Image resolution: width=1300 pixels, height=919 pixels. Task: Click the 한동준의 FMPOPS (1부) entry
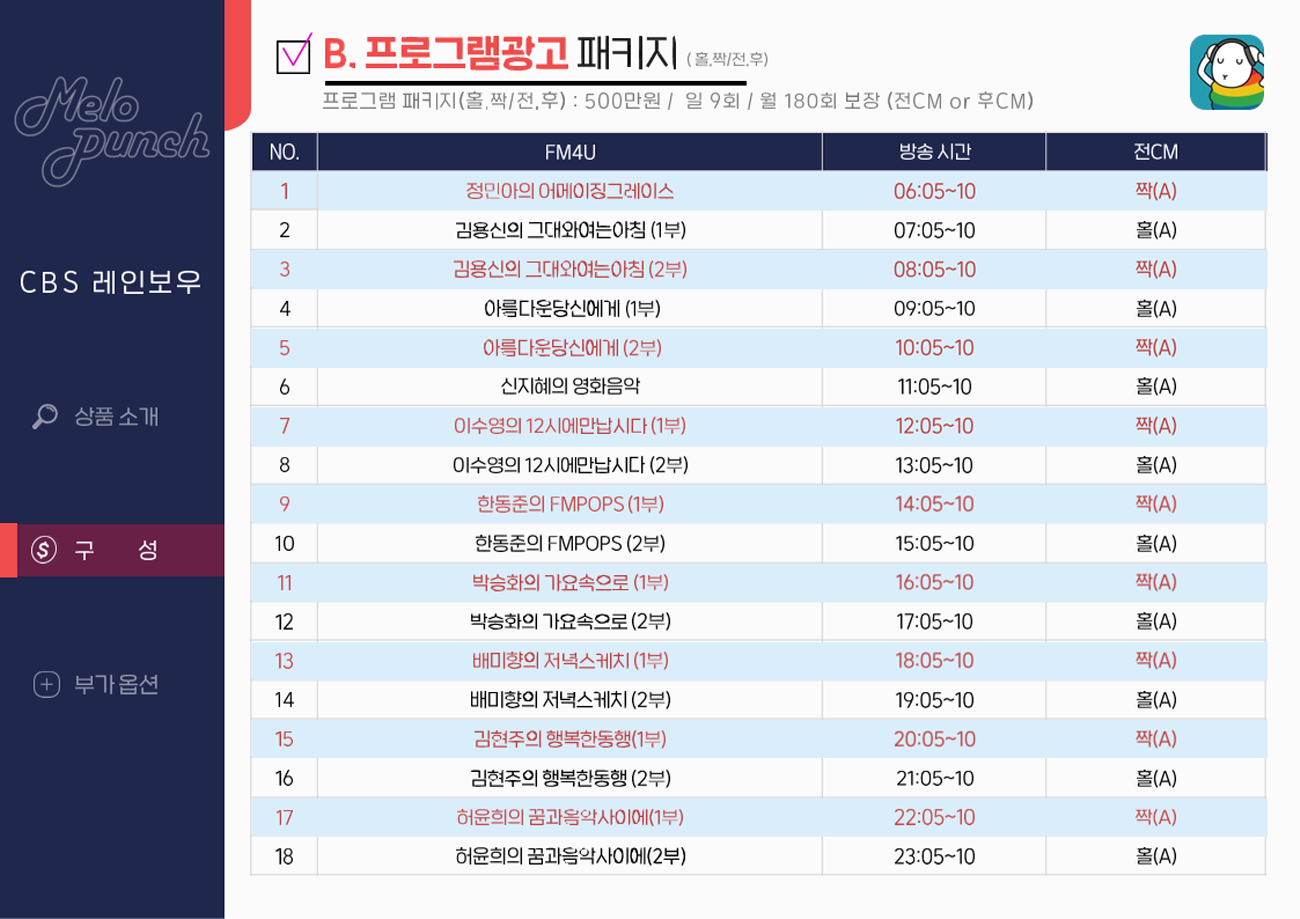(569, 504)
